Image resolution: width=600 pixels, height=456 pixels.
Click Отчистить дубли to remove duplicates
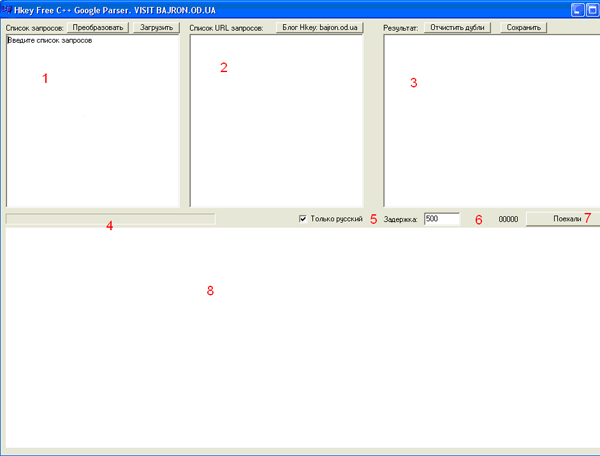click(456, 27)
